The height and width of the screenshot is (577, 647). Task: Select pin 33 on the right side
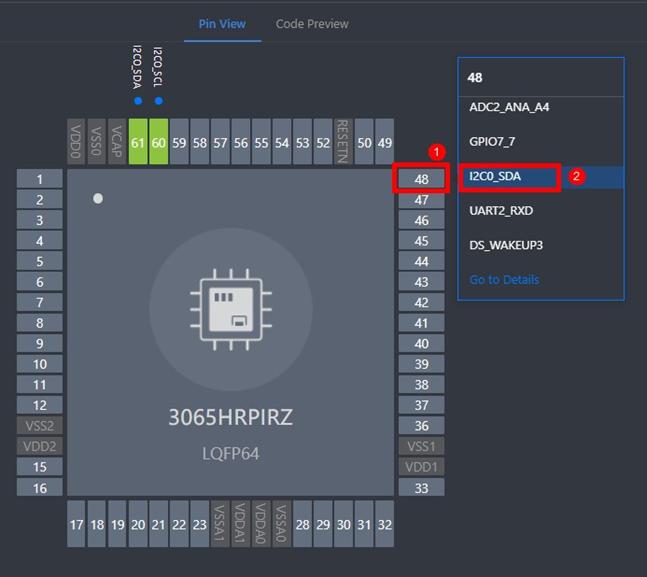point(421,488)
